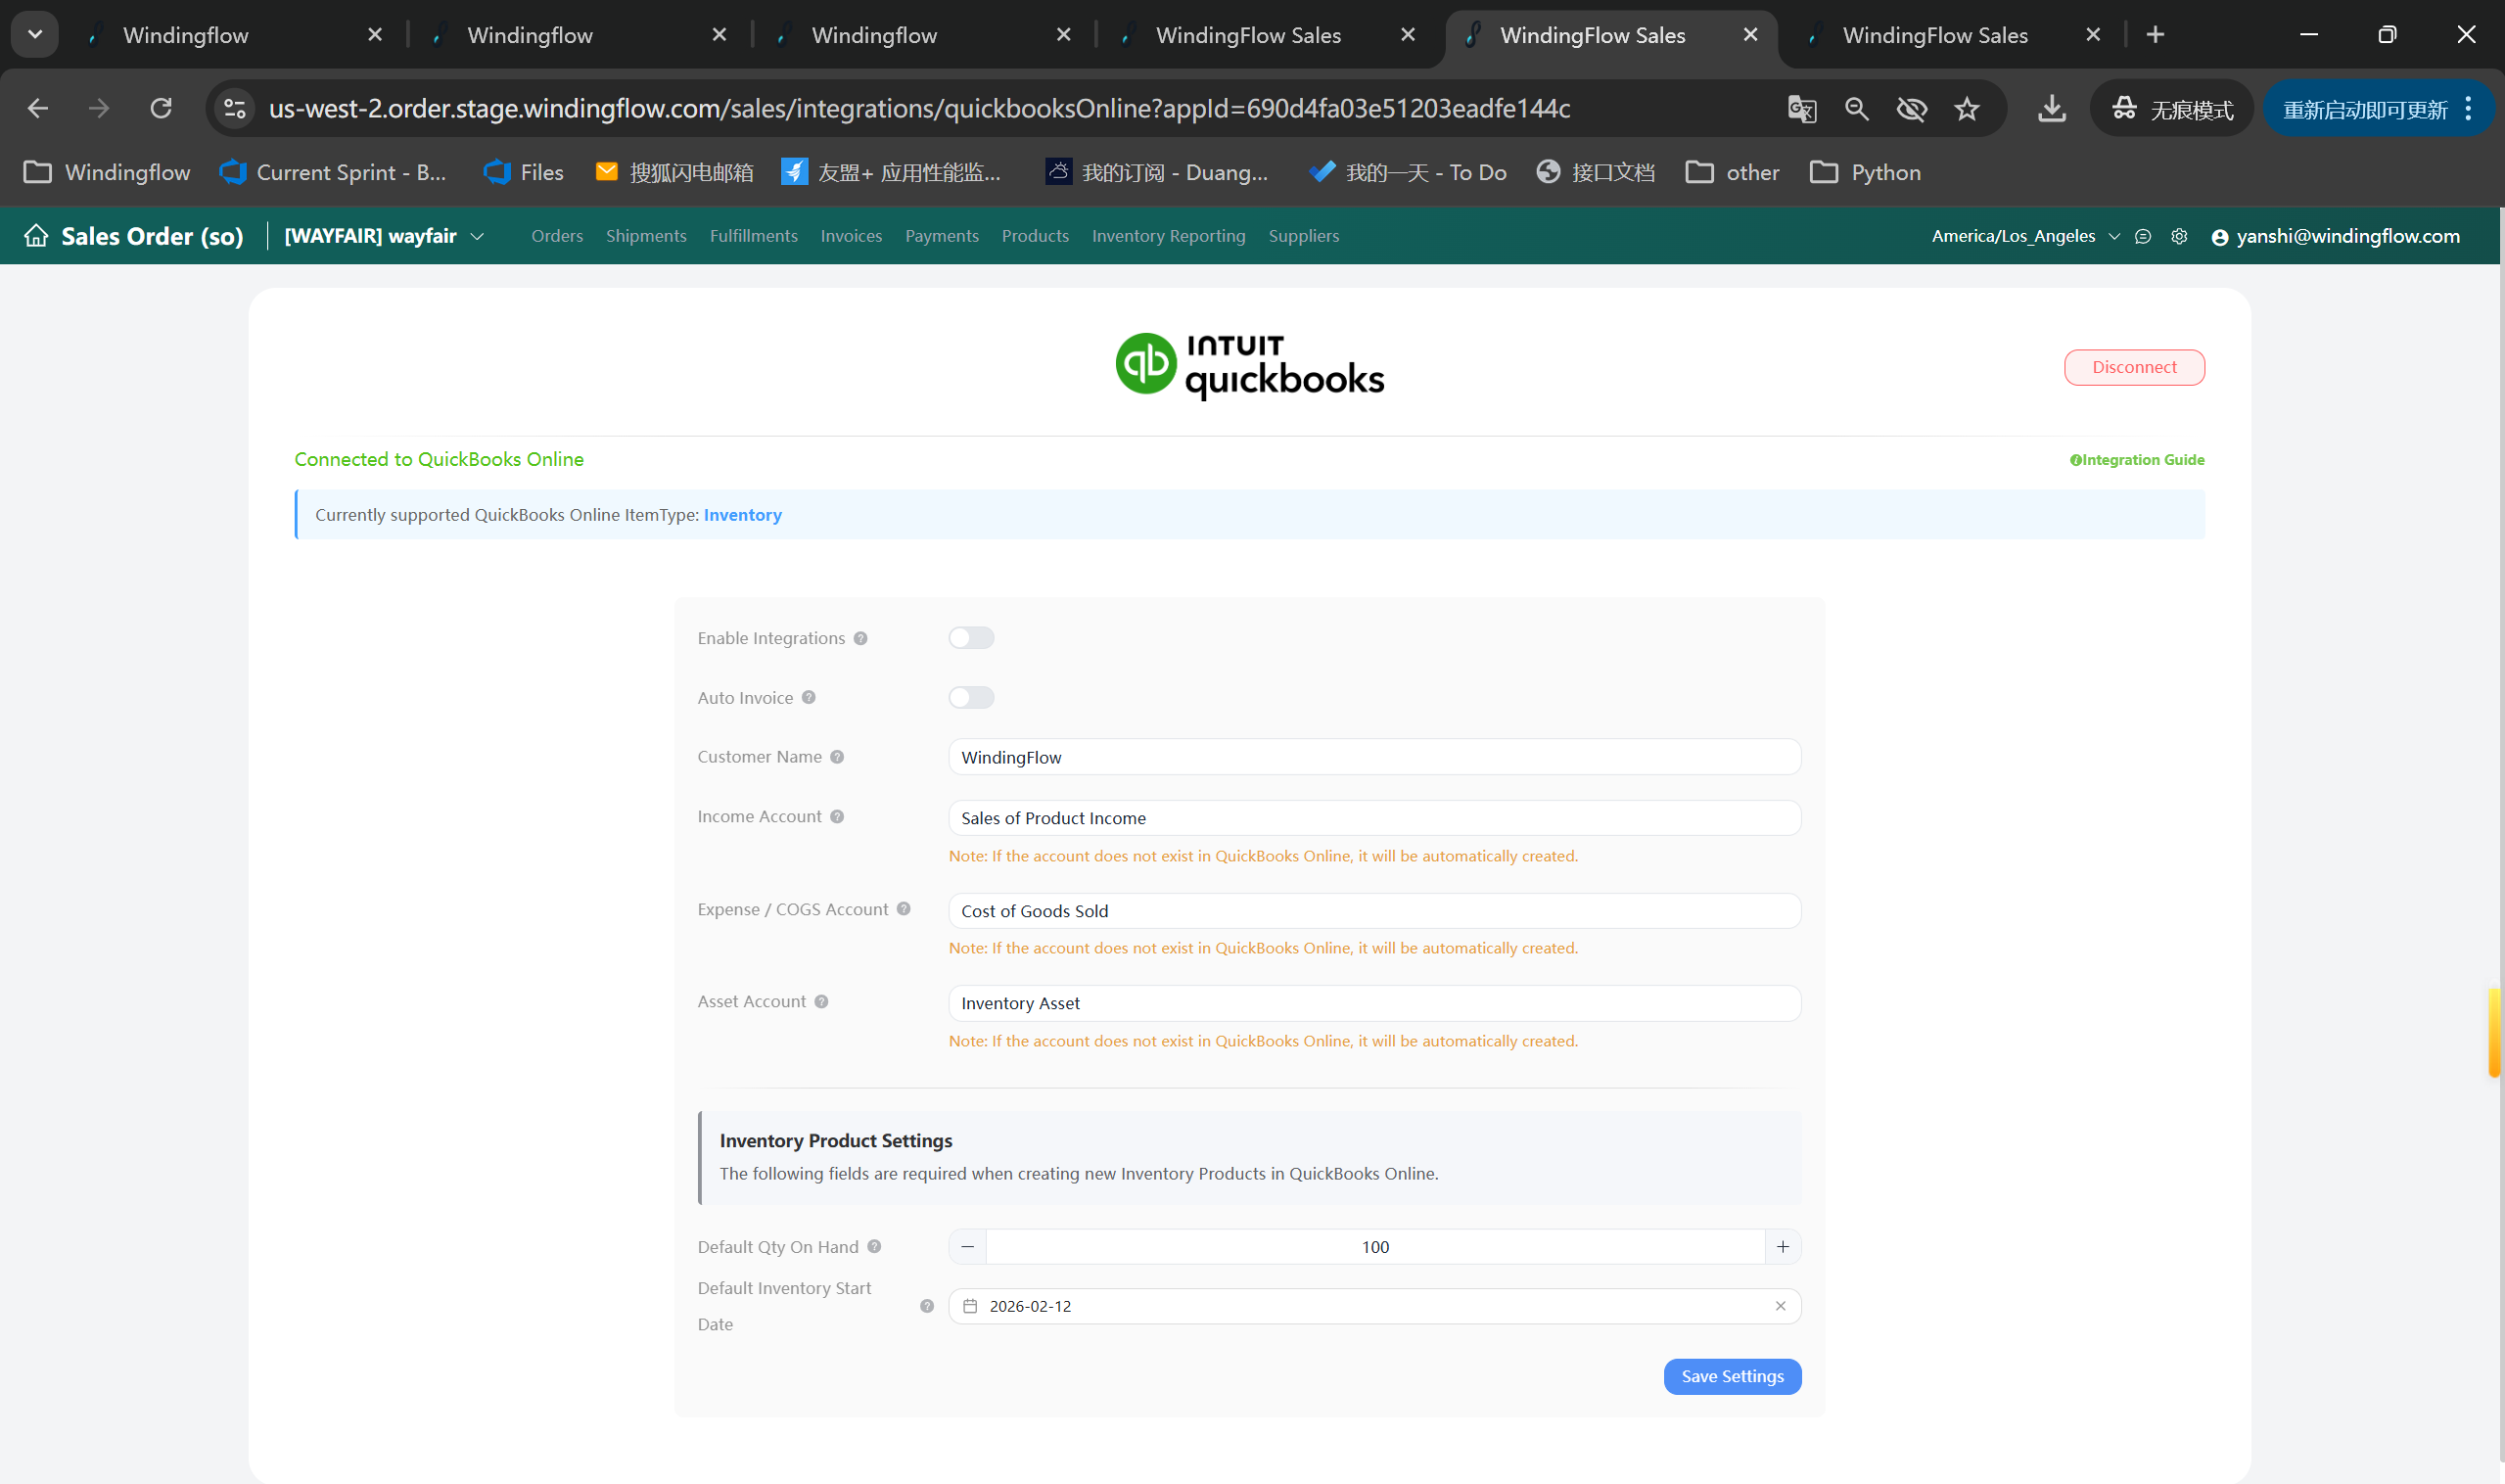Open Google Translate icon in address bar
The height and width of the screenshot is (1484, 2505).
tap(1802, 109)
